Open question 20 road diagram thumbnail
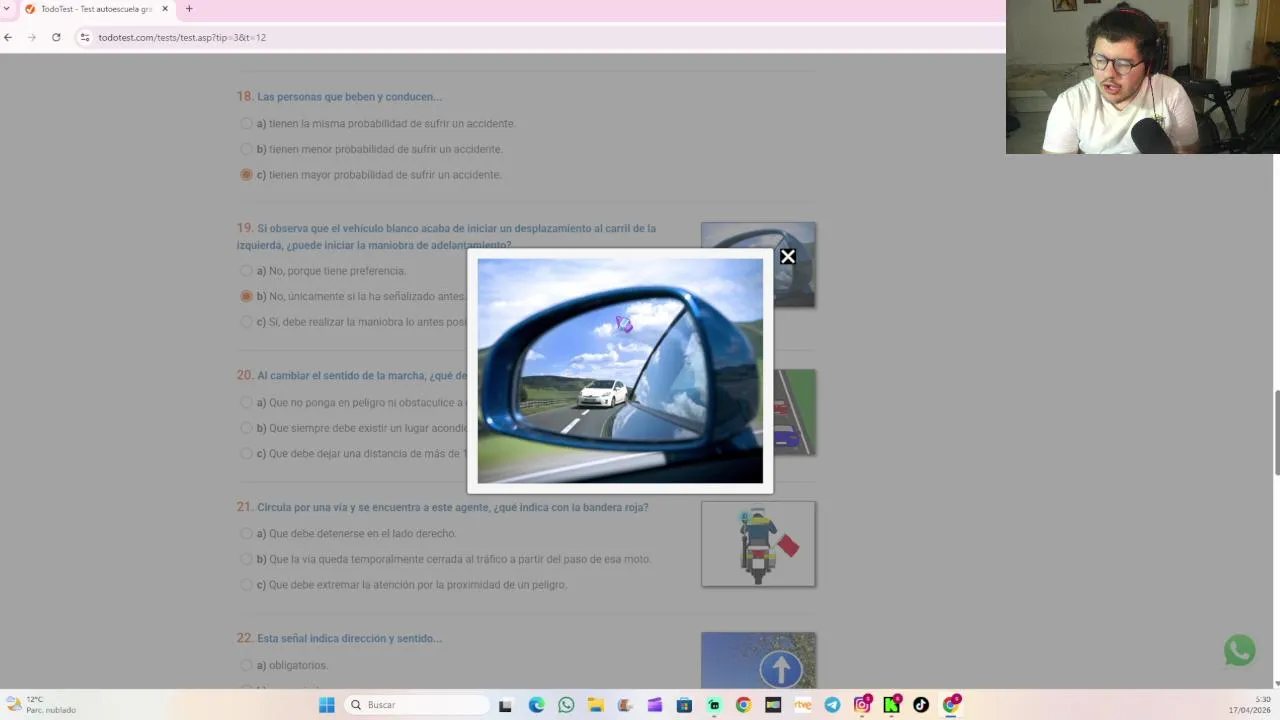 (795, 412)
